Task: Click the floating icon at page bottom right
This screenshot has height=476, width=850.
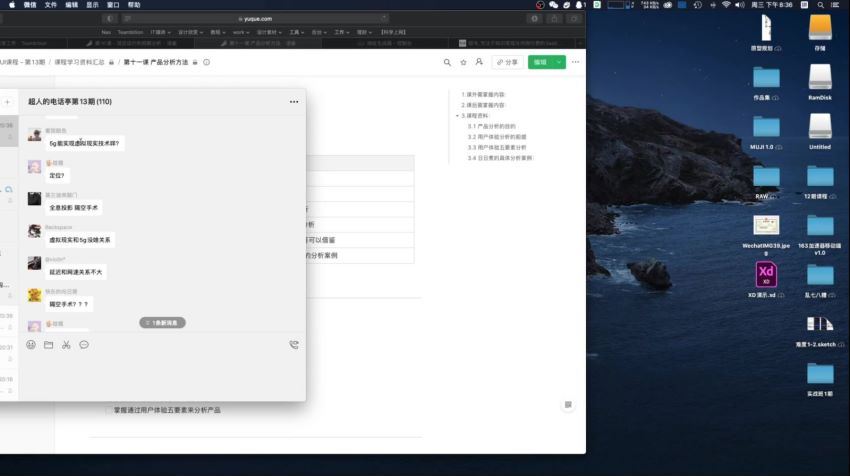Action: 568,404
